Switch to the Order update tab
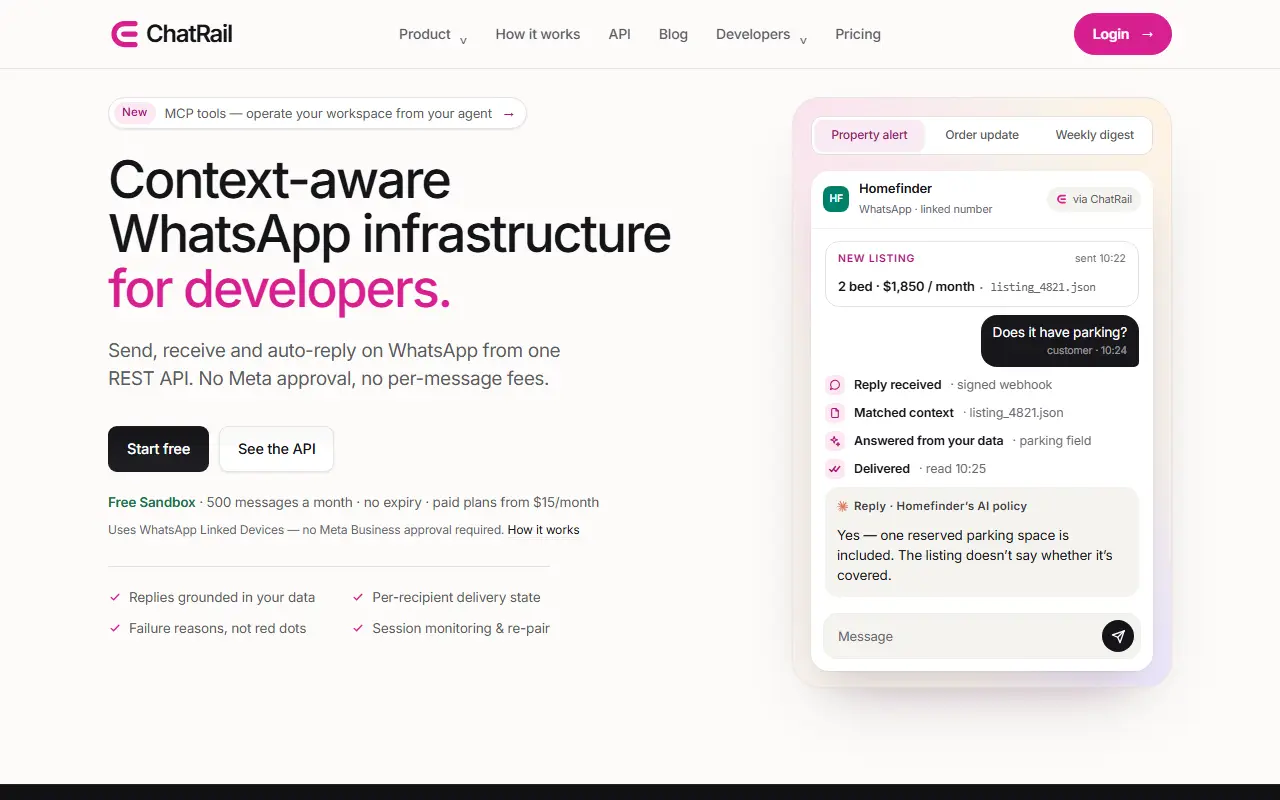1280x800 pixels. [982, 135]
